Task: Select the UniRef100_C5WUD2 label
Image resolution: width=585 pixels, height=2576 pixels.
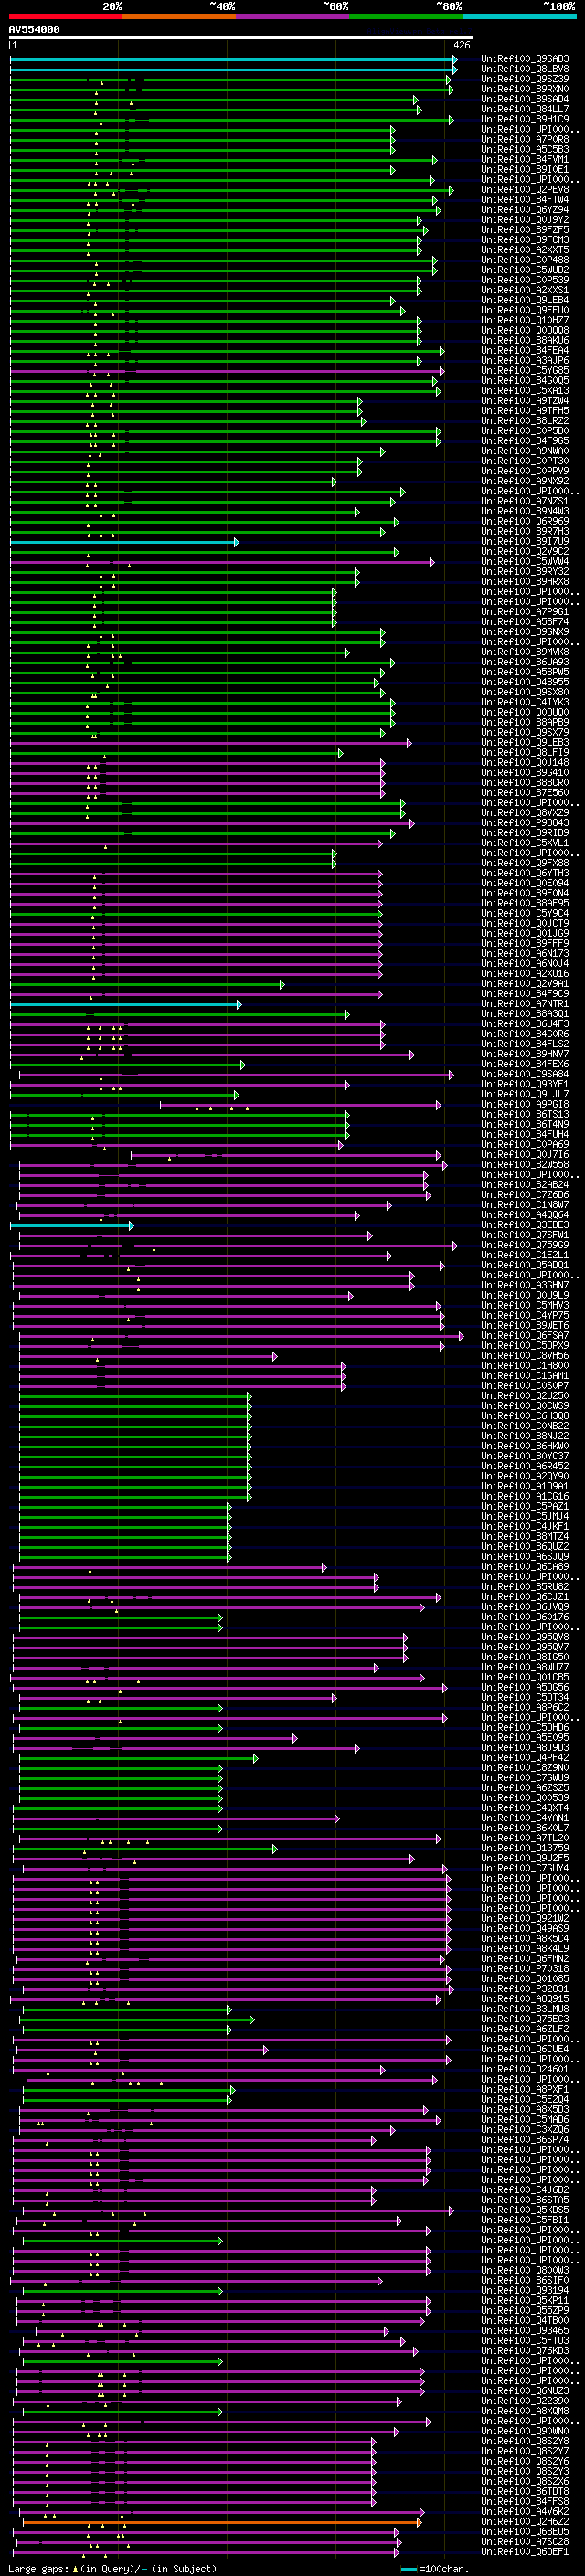Action: click(x=525, y=270)
